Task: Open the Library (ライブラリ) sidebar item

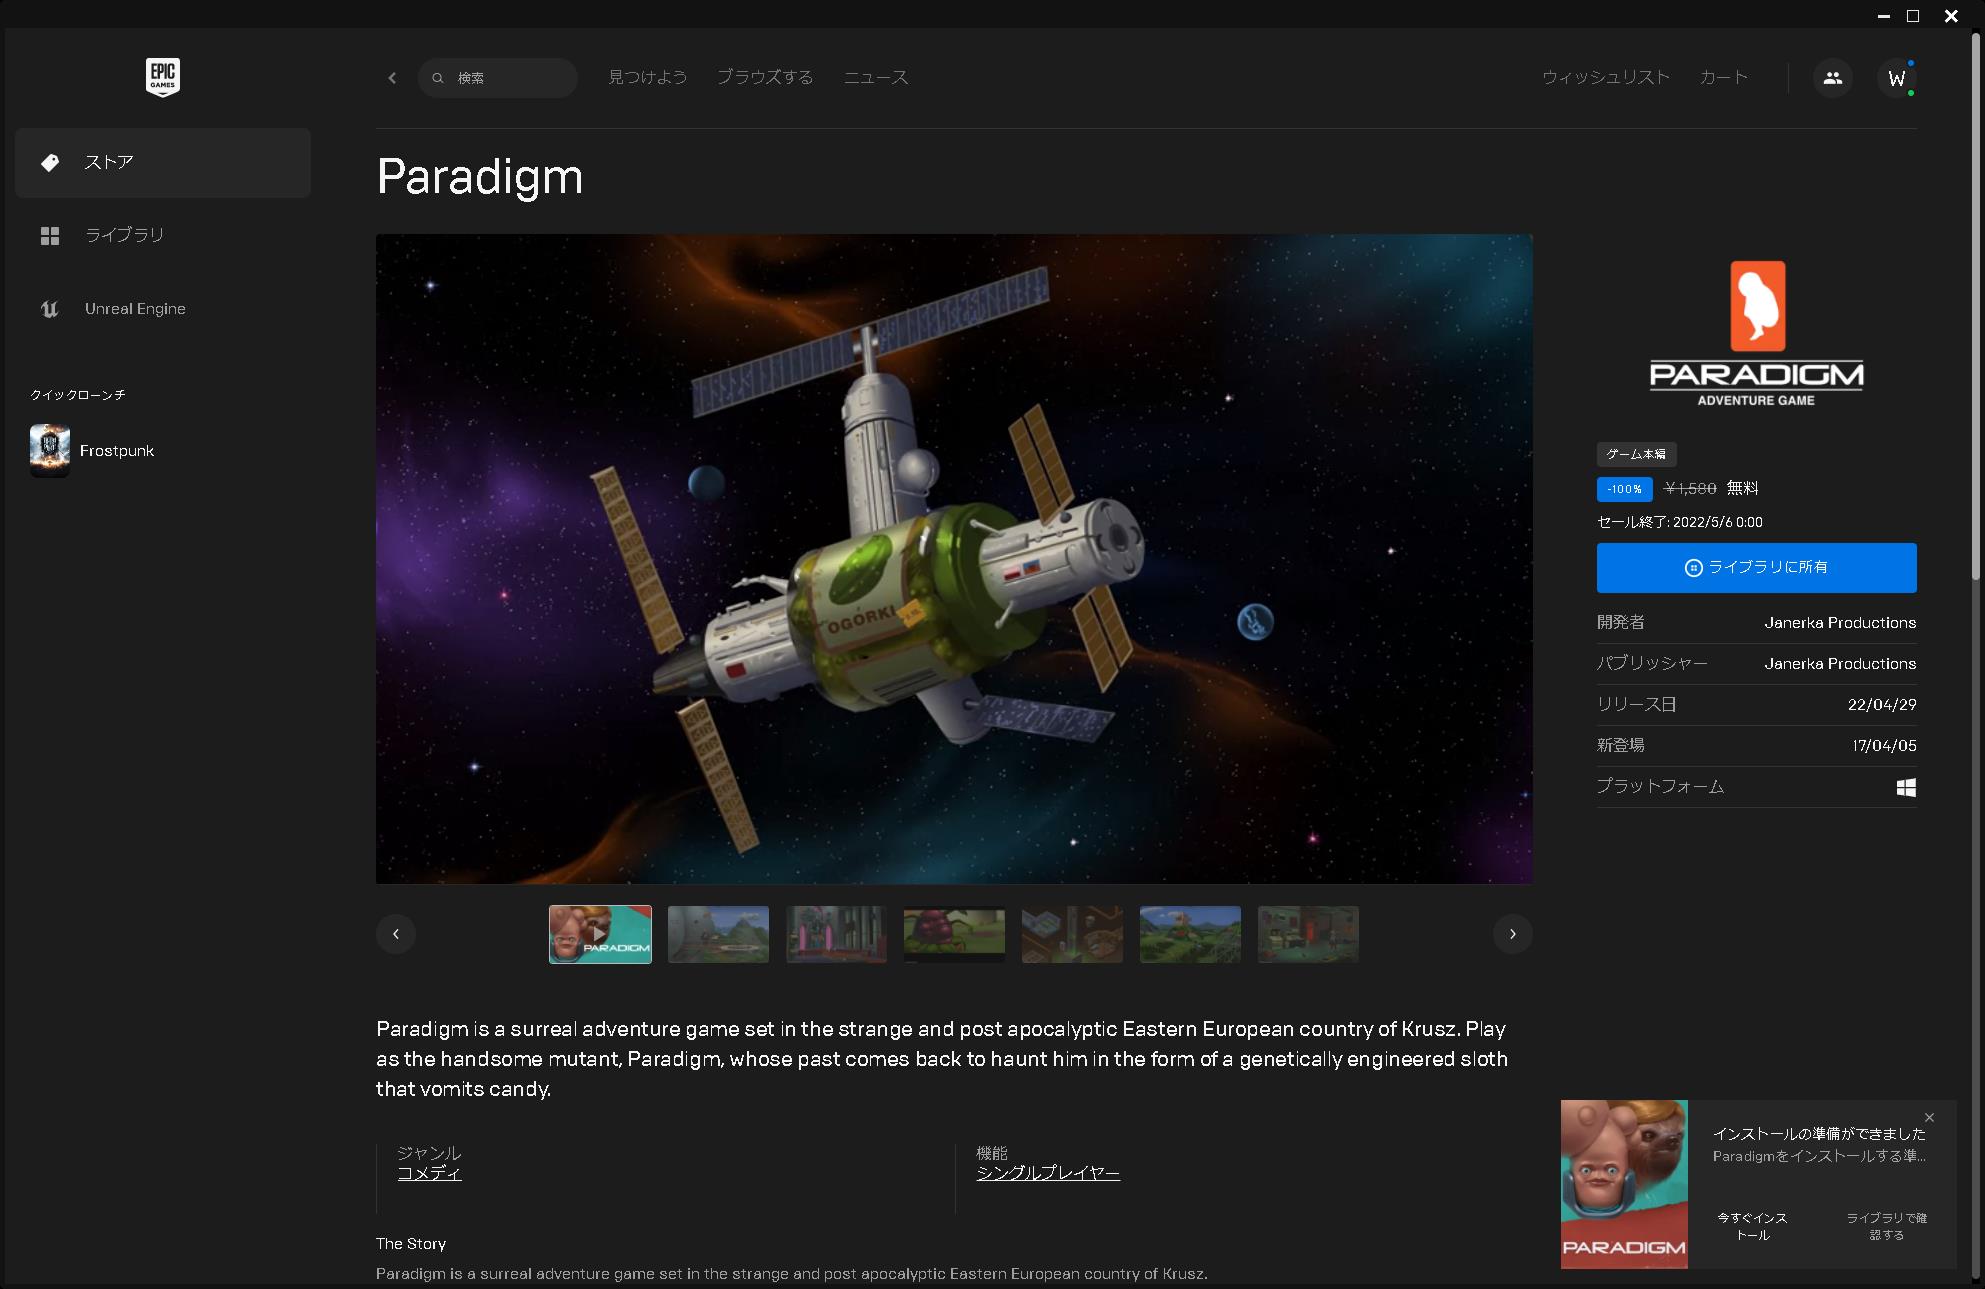Action: [124, 235]
